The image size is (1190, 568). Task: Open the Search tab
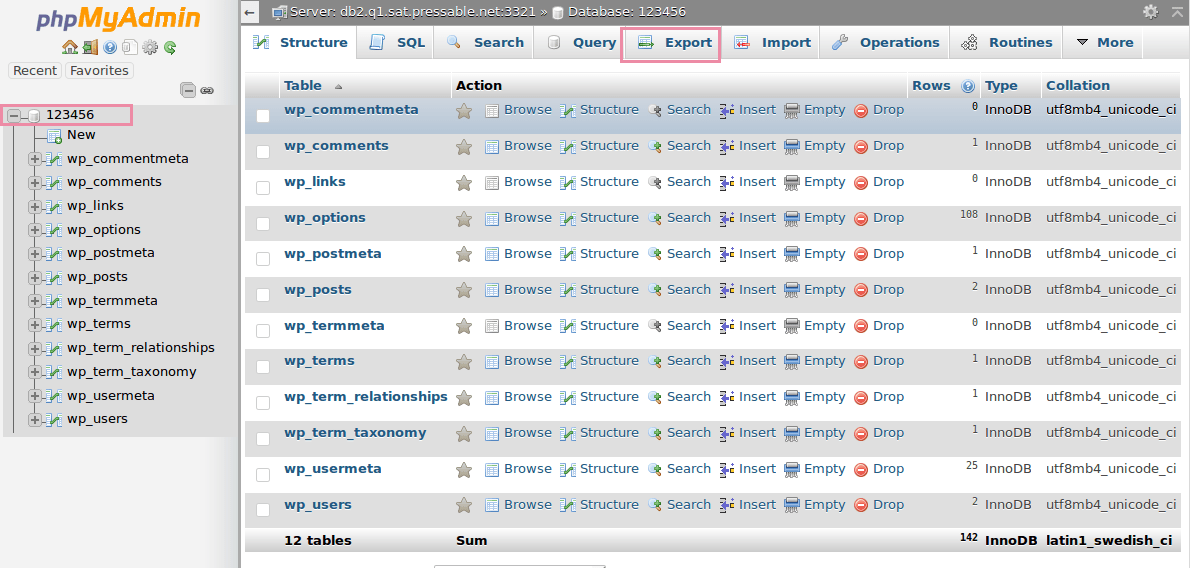(x=485, y=43)
